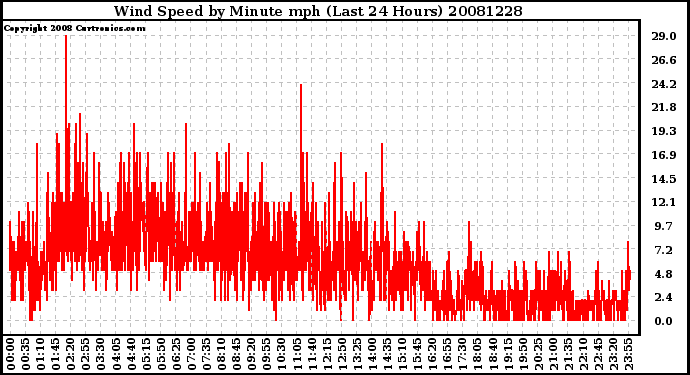Click the 14.5 y-axis label
The width and height of the screenshot is (690, 375).
(664, 179)
